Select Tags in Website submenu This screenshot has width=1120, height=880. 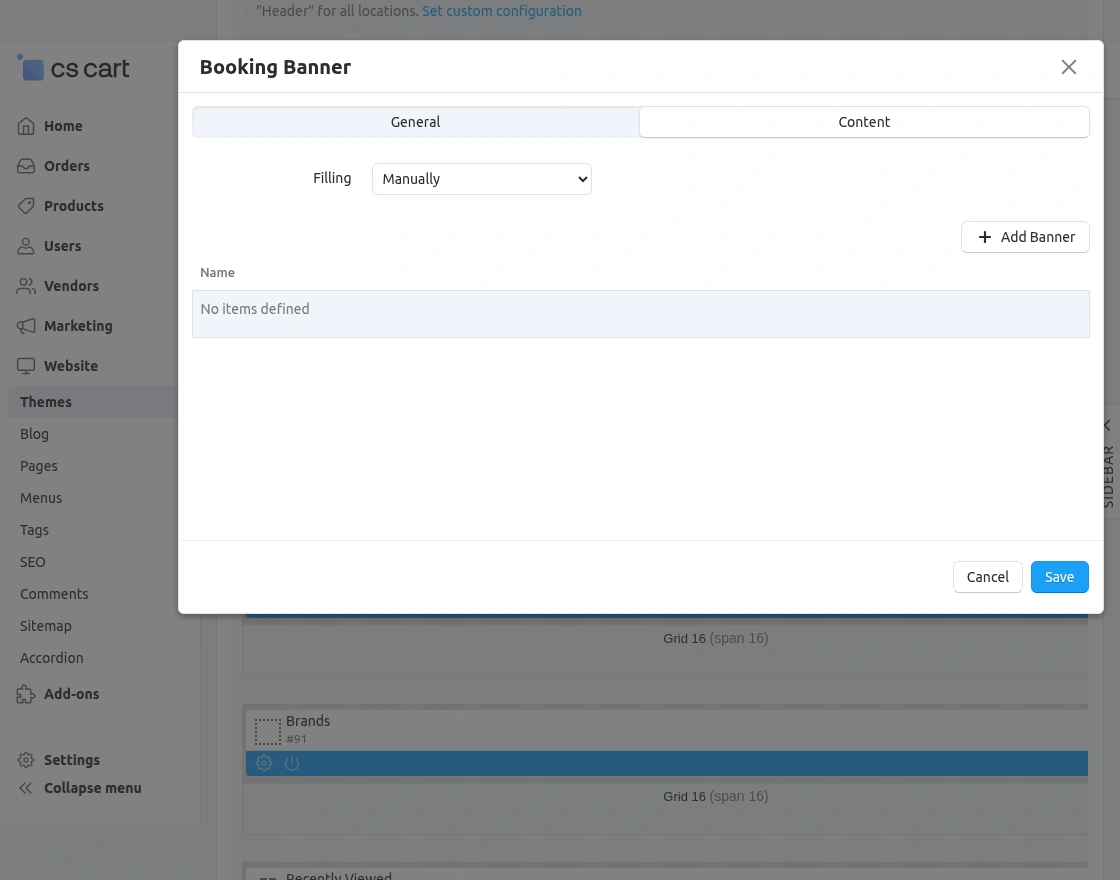34,530
